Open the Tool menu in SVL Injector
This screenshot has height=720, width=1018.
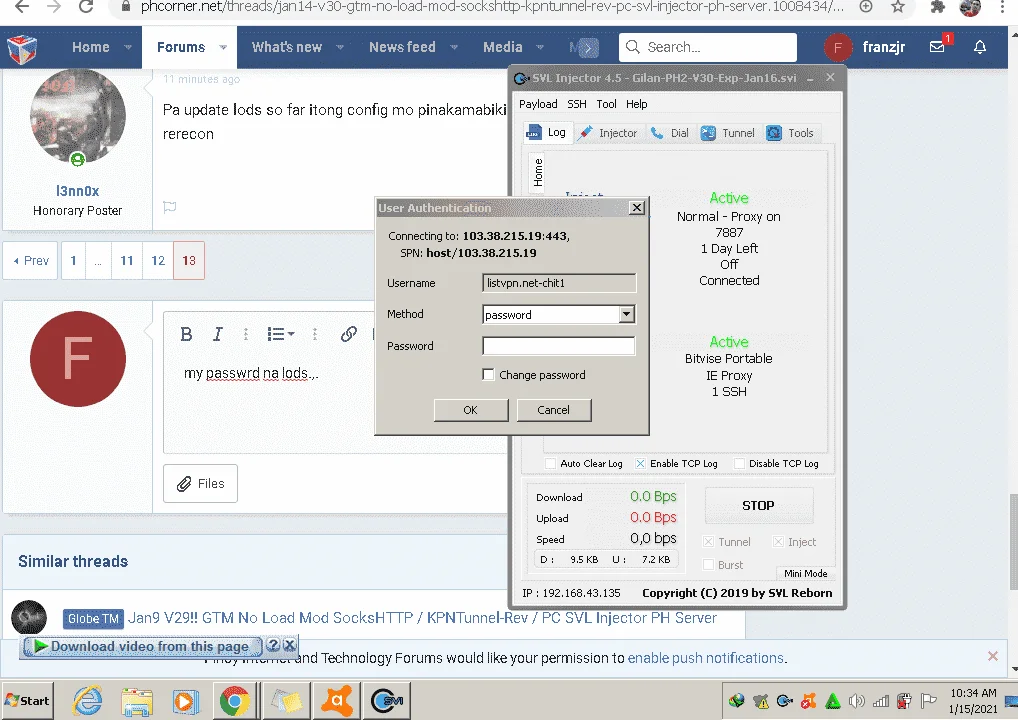[x=606, y=104]
